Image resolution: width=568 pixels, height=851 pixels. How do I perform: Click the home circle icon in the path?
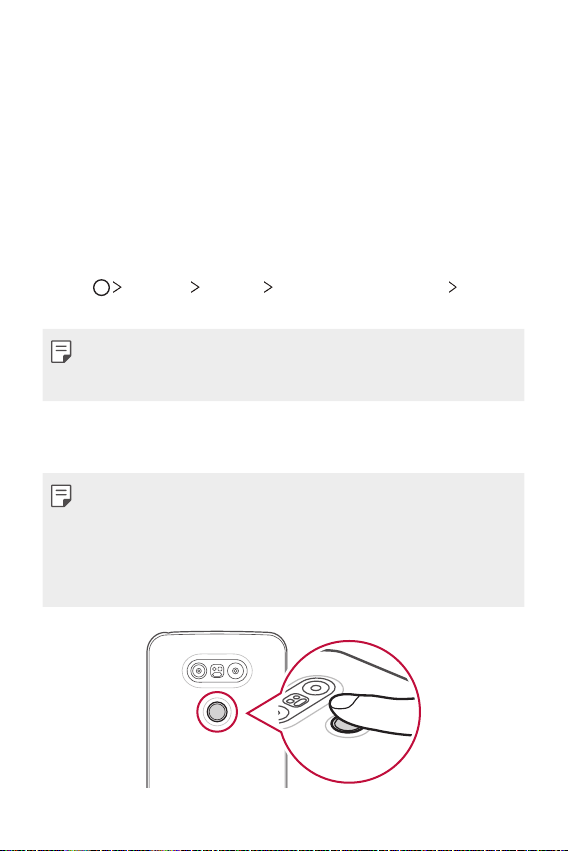point(101,288)
